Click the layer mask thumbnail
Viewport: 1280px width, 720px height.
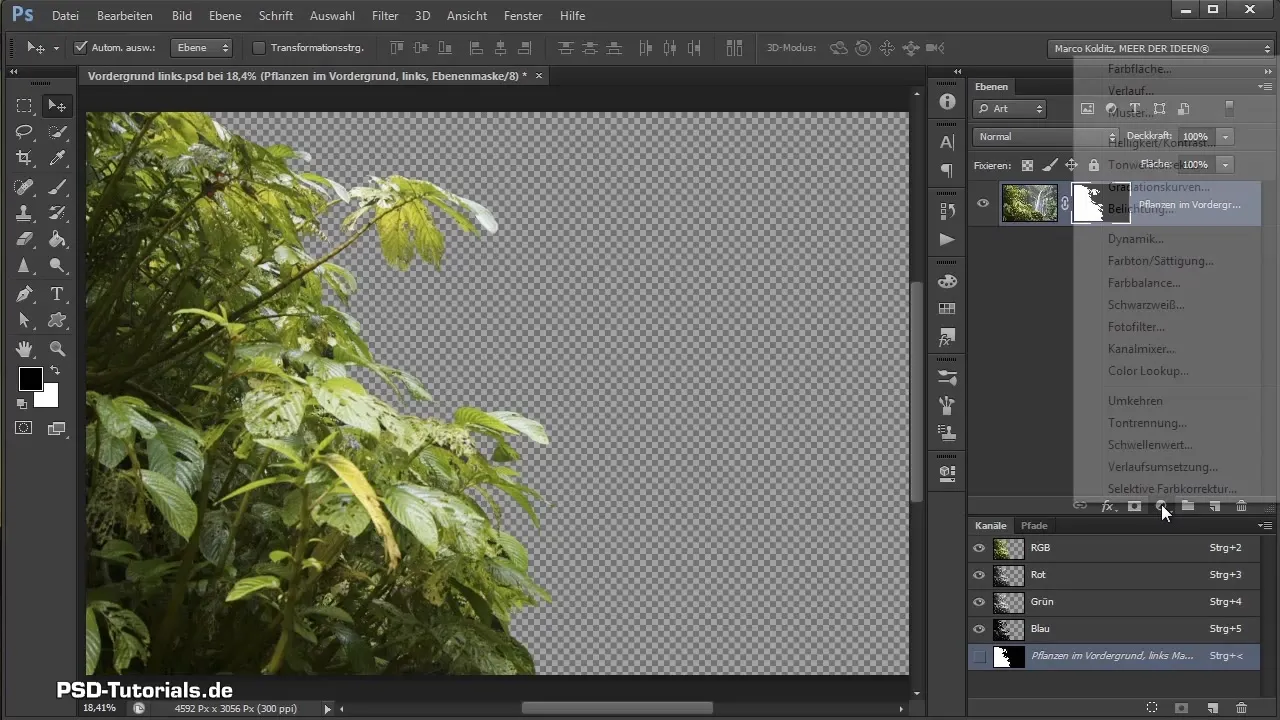tap(1100, 203)
